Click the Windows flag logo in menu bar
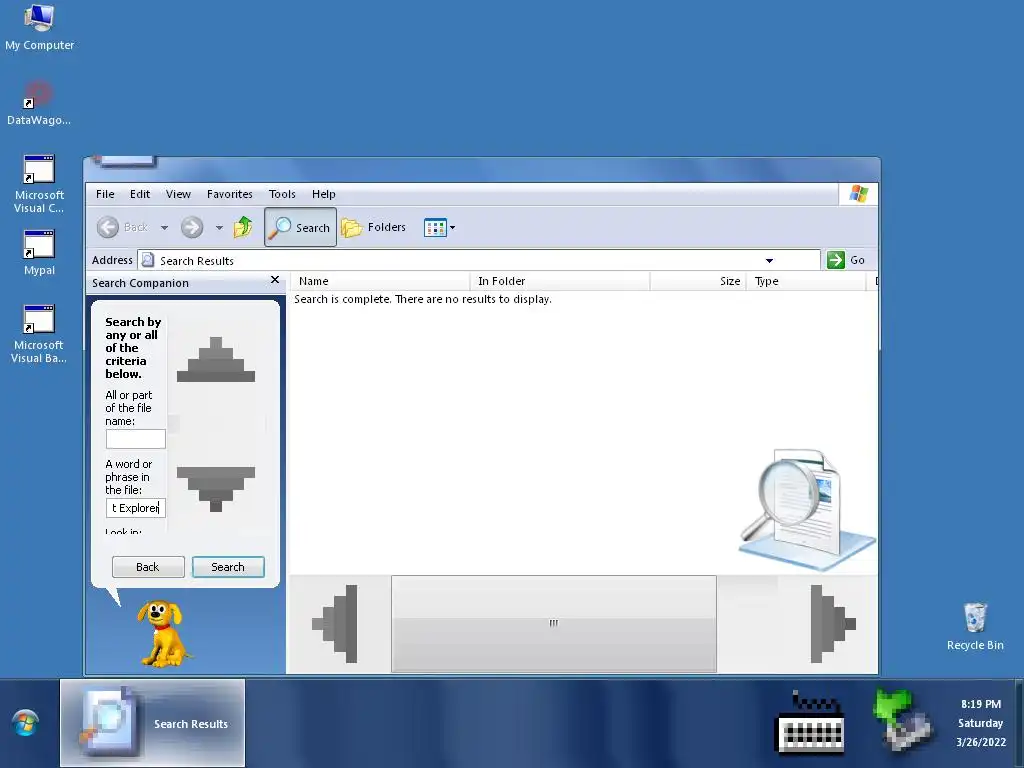1024x768 pixels. coord(858,194)
